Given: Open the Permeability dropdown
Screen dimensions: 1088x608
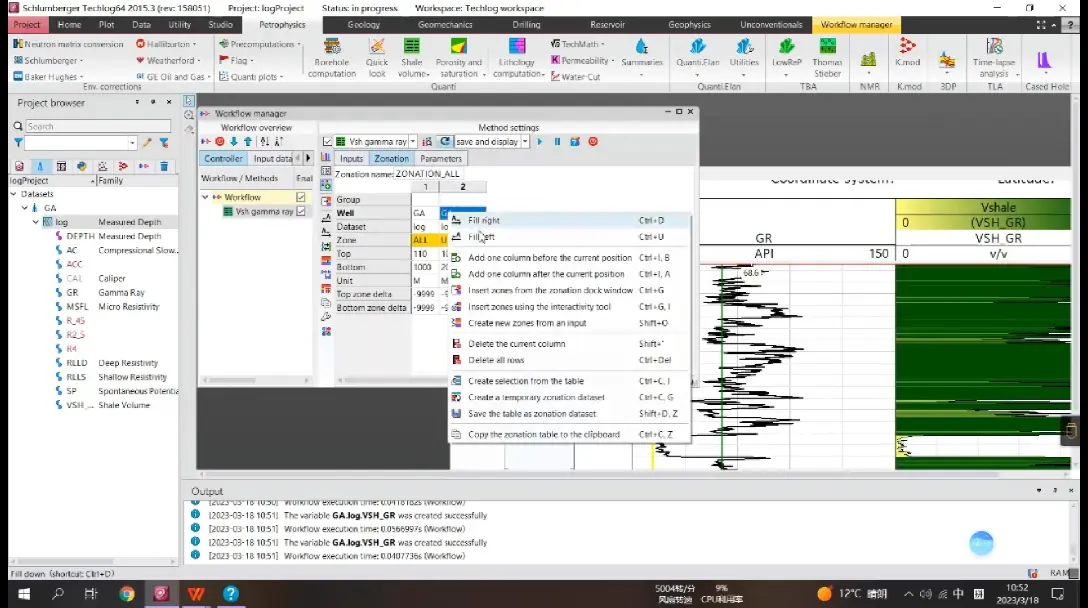Looking at the screenshot, I should pyautogui.click(x=583, y=60).
